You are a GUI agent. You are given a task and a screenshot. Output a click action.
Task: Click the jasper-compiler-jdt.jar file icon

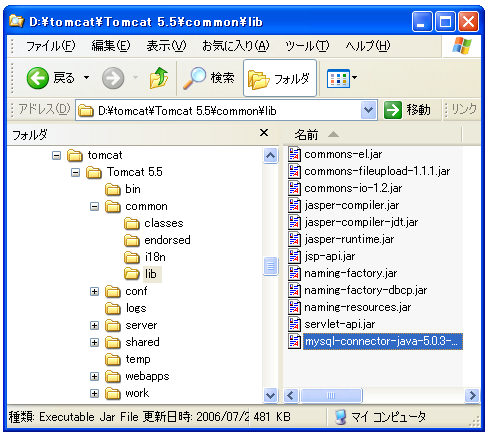pyautogui.click(x=294, y=222)
